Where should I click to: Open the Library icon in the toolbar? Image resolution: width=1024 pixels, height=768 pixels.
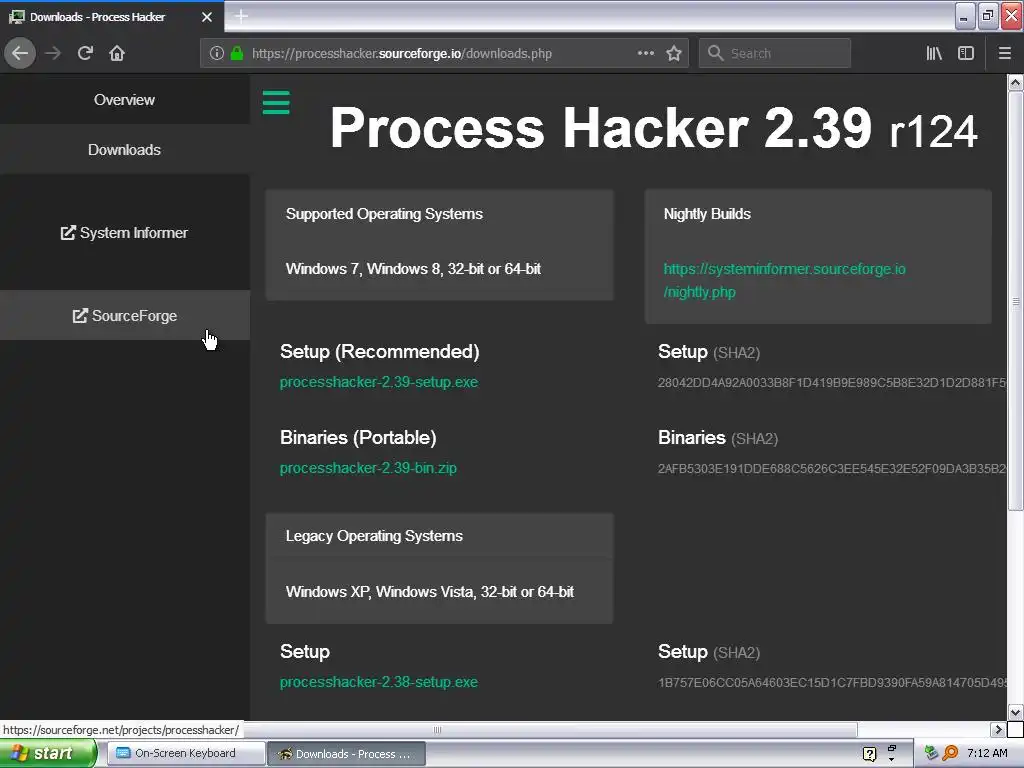[934, 53]
